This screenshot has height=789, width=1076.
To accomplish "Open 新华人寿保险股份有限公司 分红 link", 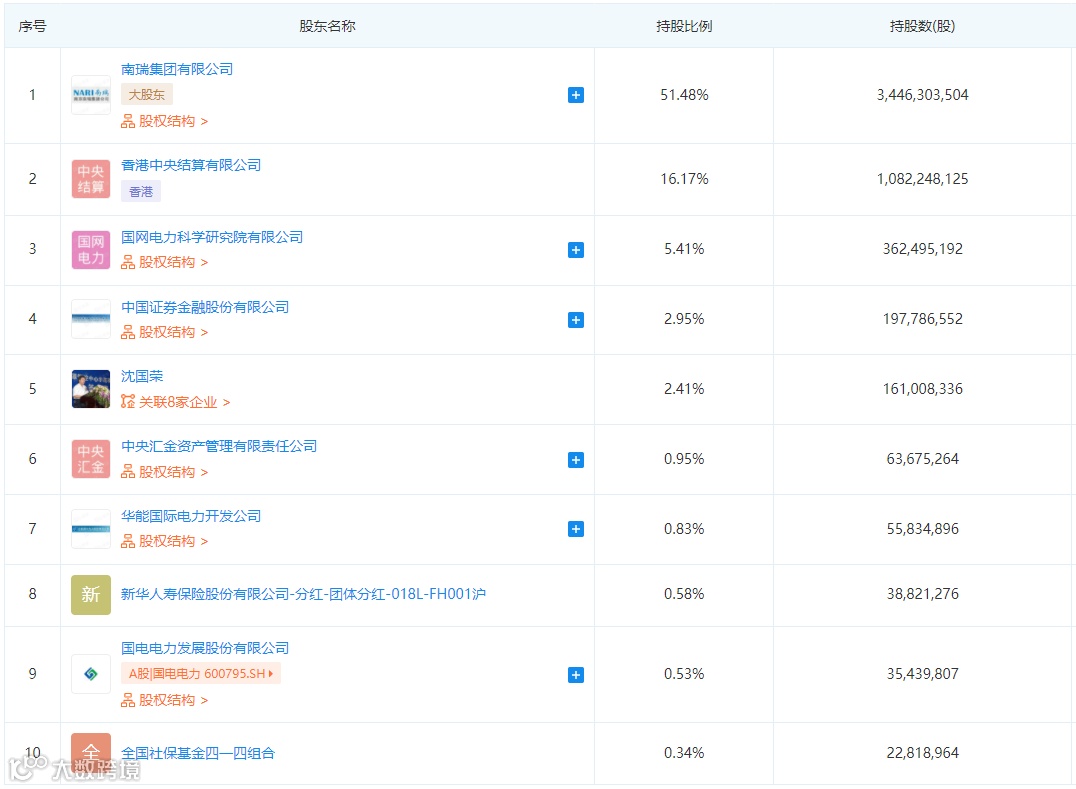I will point(303,594).
